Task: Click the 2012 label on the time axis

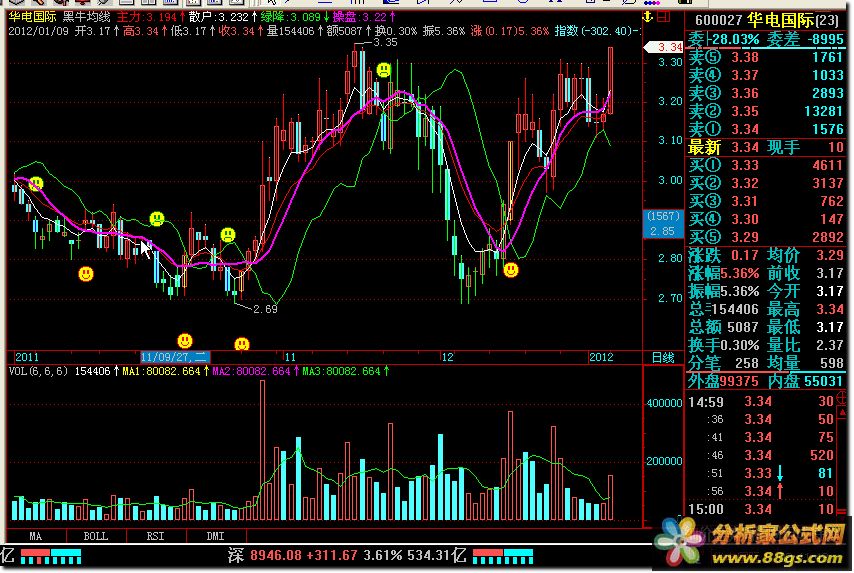Action: [x=601, y=357]
